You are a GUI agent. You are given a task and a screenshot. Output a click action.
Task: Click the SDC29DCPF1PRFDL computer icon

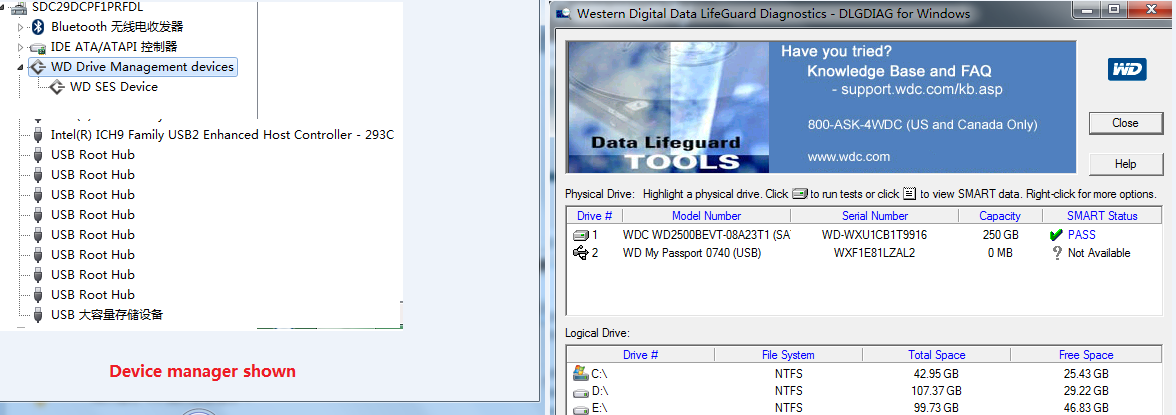click(21, 8)
